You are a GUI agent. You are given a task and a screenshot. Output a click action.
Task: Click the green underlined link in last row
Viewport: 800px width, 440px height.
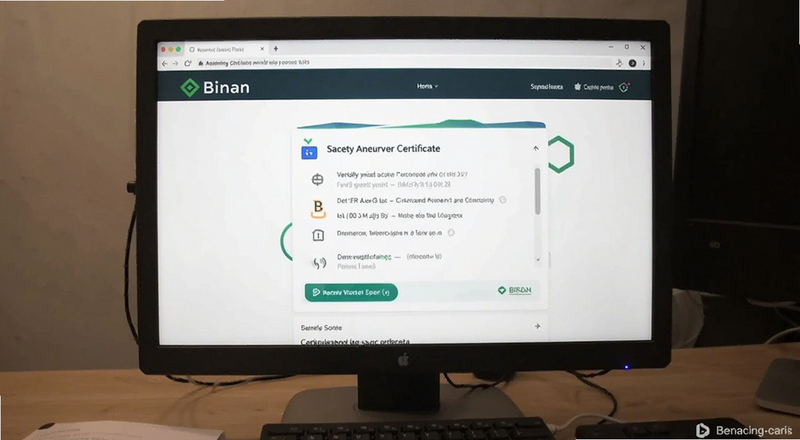(364, 257)
